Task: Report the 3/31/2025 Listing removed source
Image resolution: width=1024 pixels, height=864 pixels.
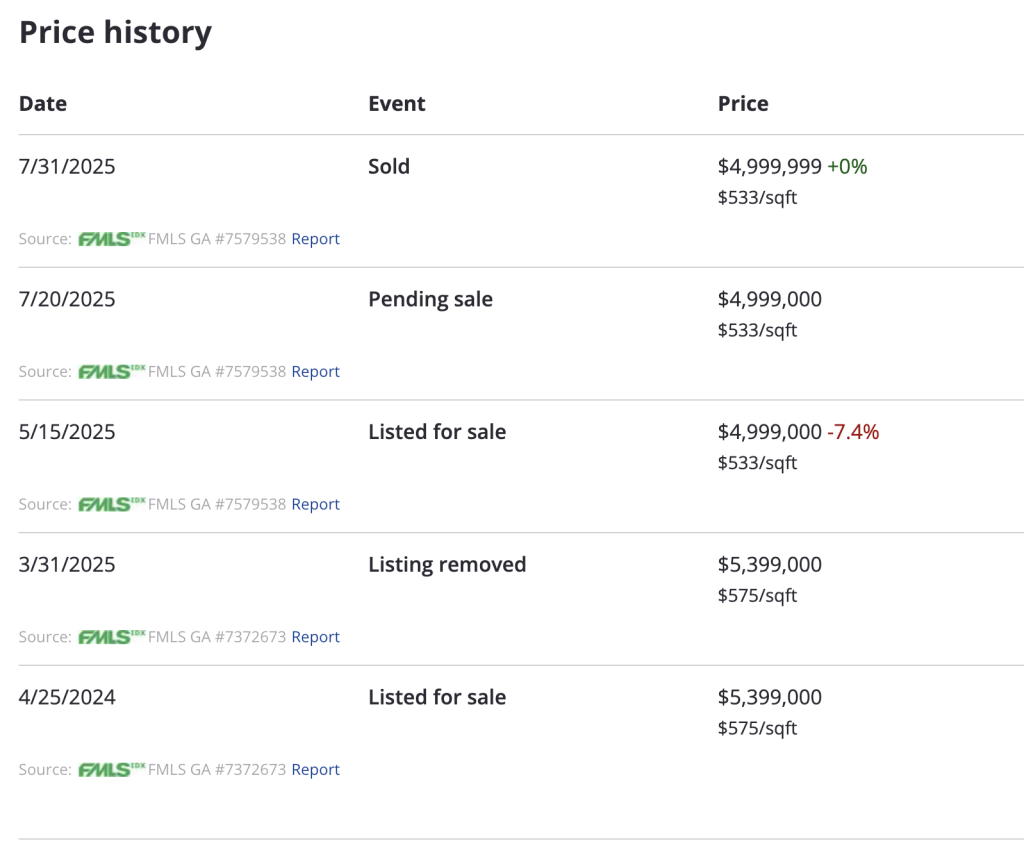Action: tap(315, 637)
